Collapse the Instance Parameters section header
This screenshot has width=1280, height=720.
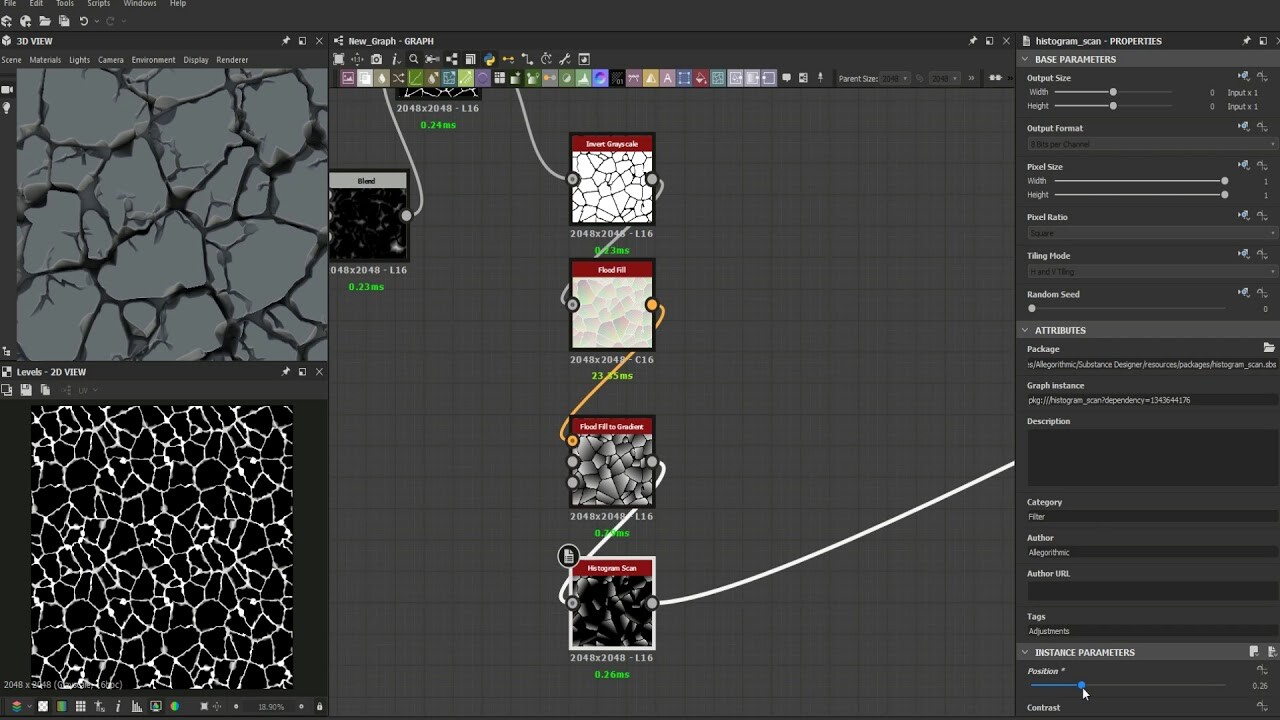[x=1026, y=652]
